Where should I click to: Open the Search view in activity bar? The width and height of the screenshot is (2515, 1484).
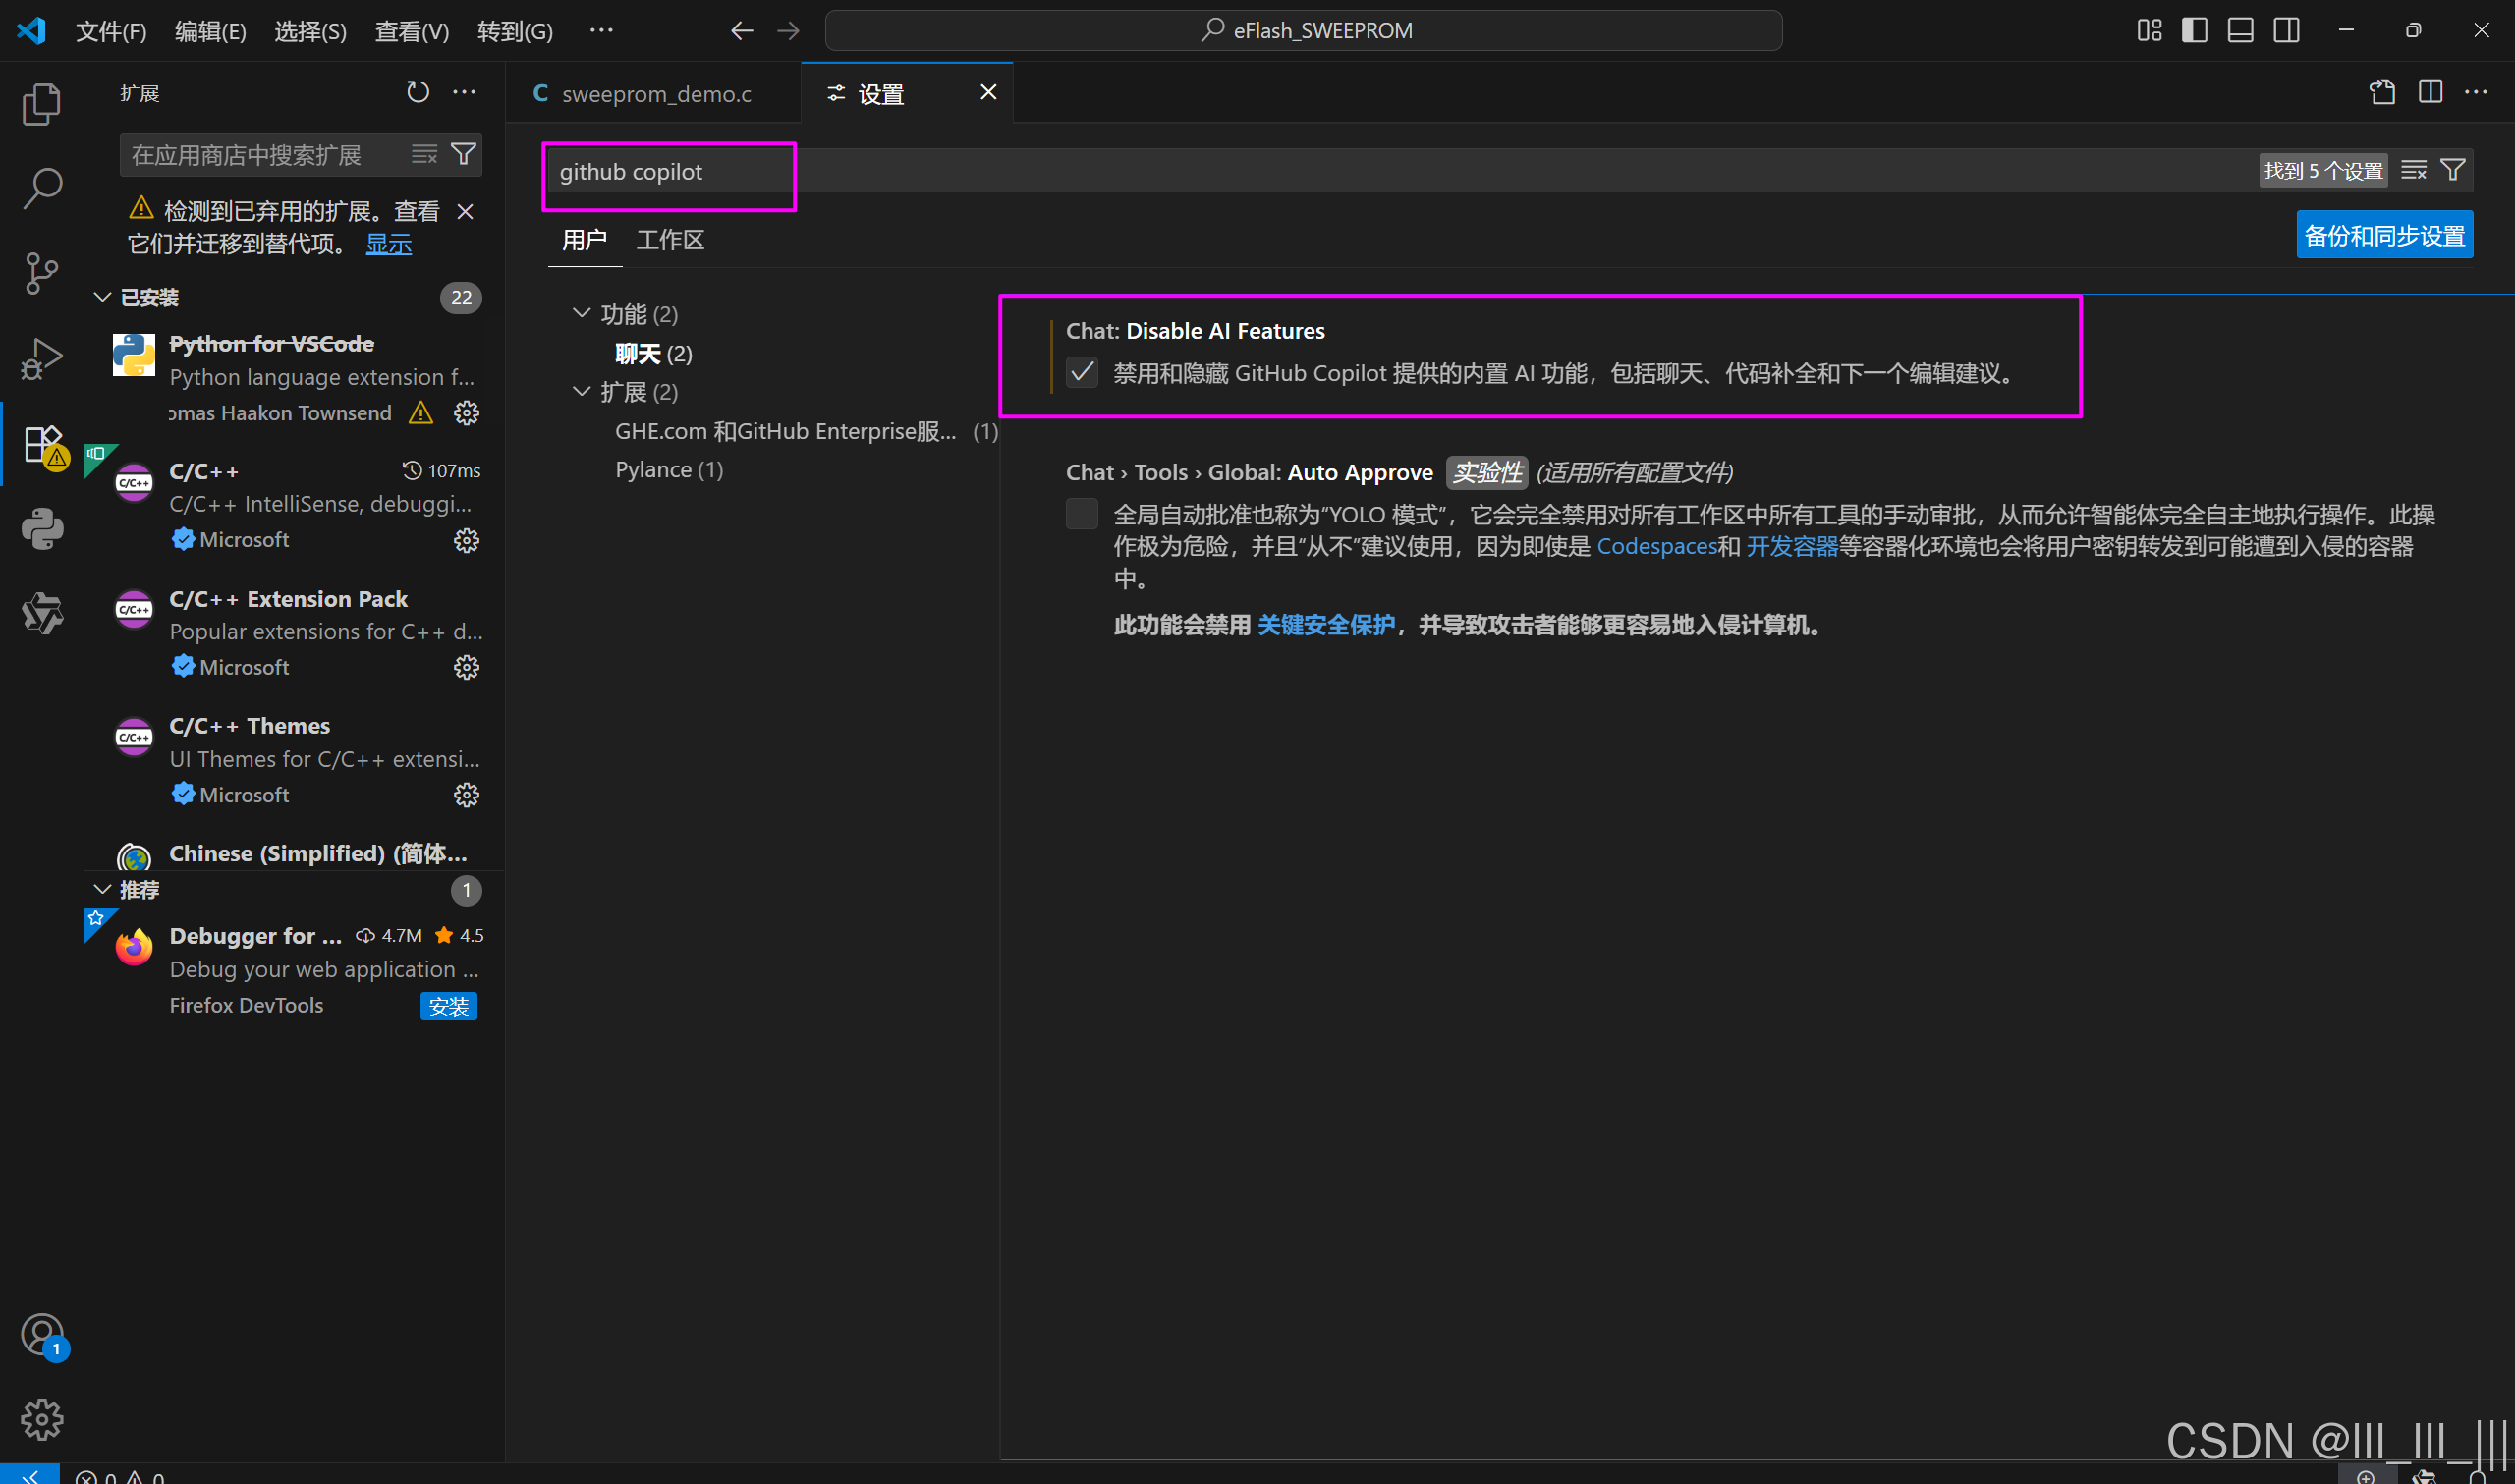click(x=41, y=188)
